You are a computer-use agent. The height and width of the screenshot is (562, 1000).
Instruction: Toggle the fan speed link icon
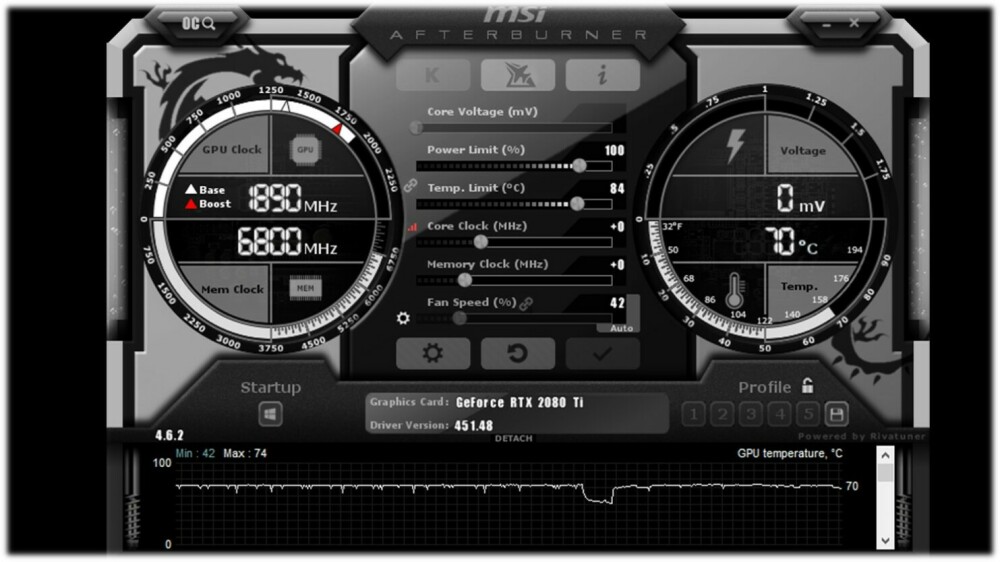click(x=526, y=304)
